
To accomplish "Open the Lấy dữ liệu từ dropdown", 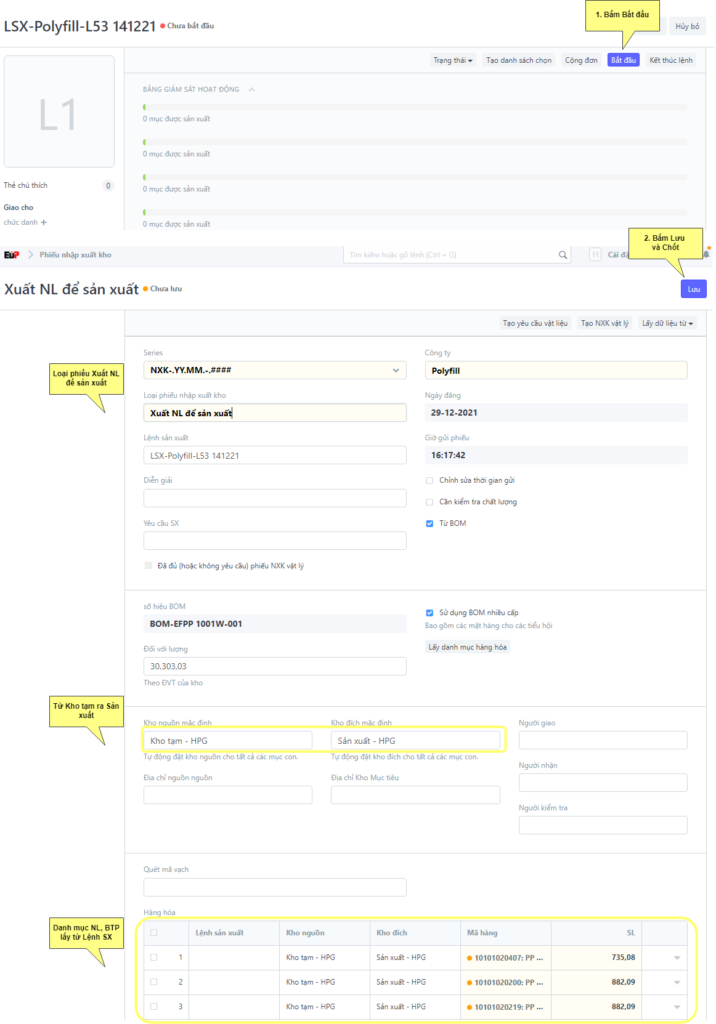I will point(667,323).
